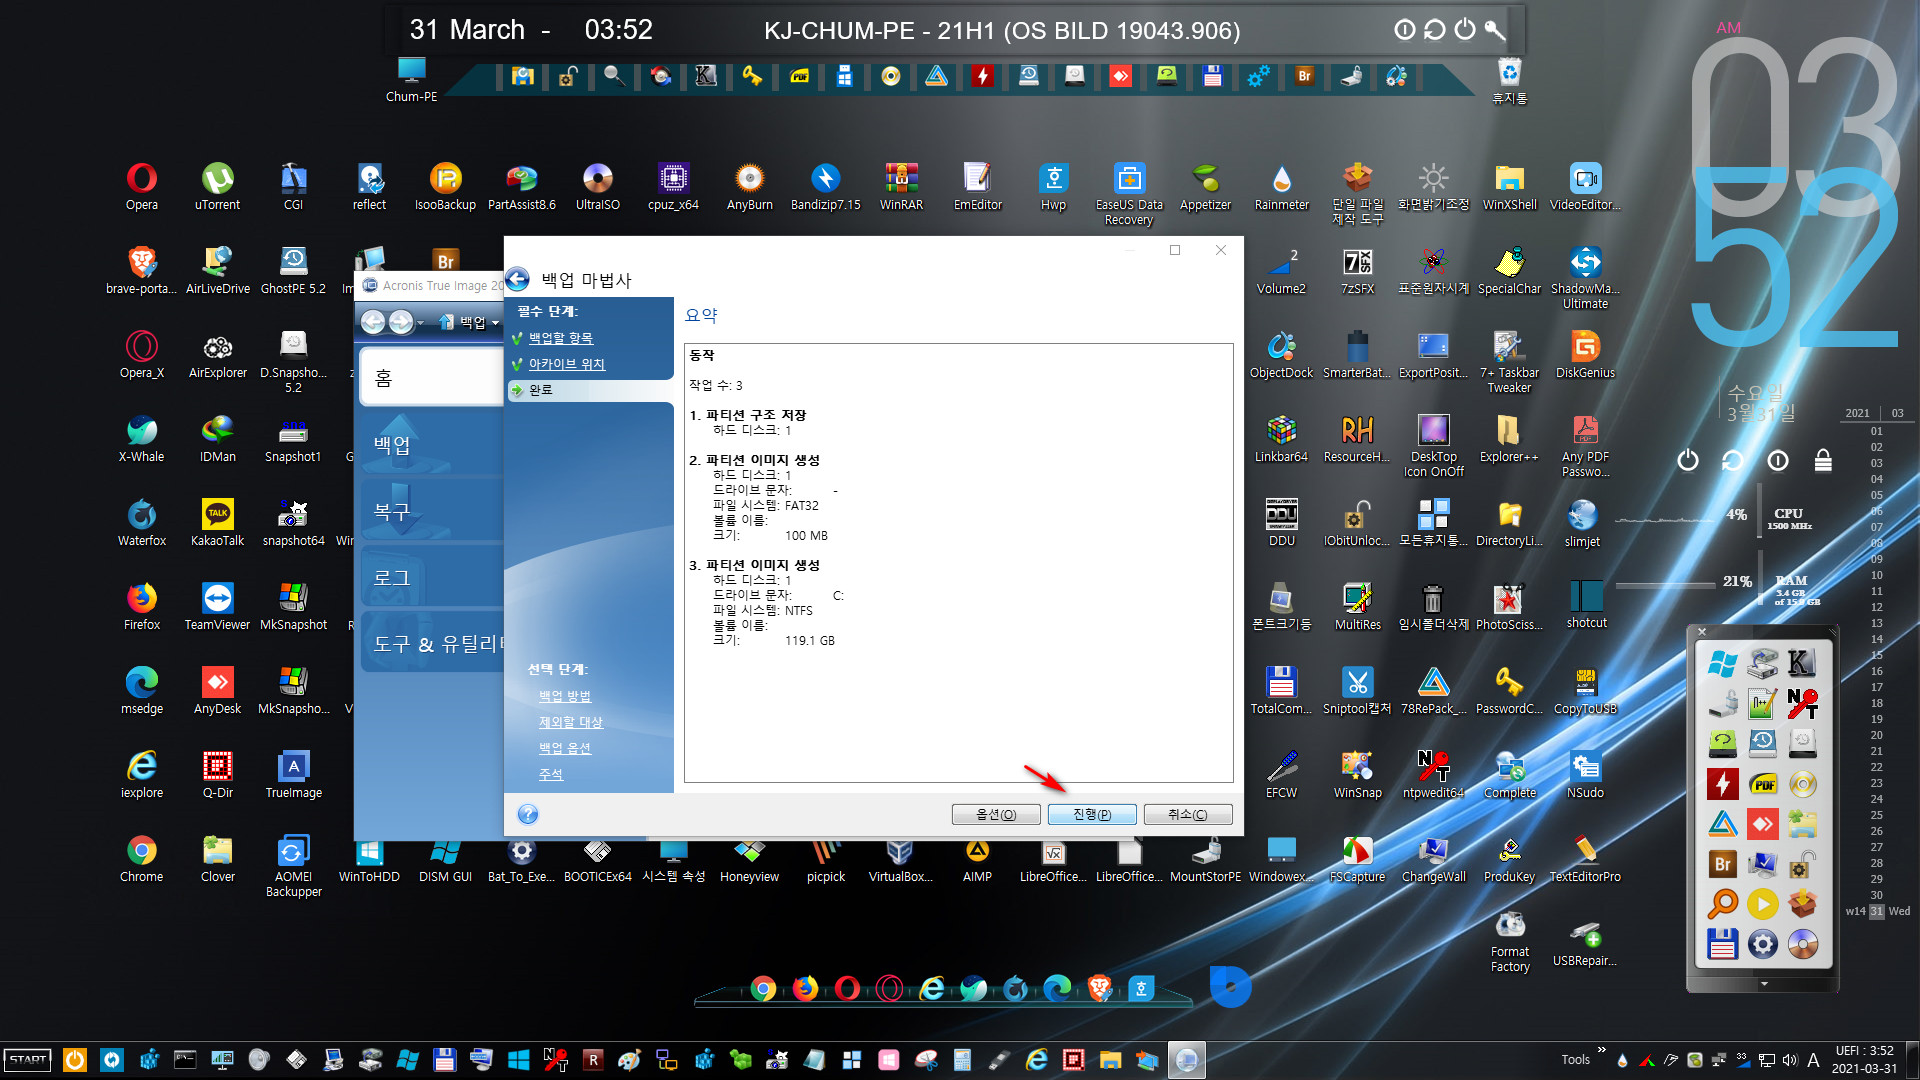Open the AnyBurn desktop icon
Image resolution: width=1920 pixels, height=1080 pixels.
[x=749, y=186]
